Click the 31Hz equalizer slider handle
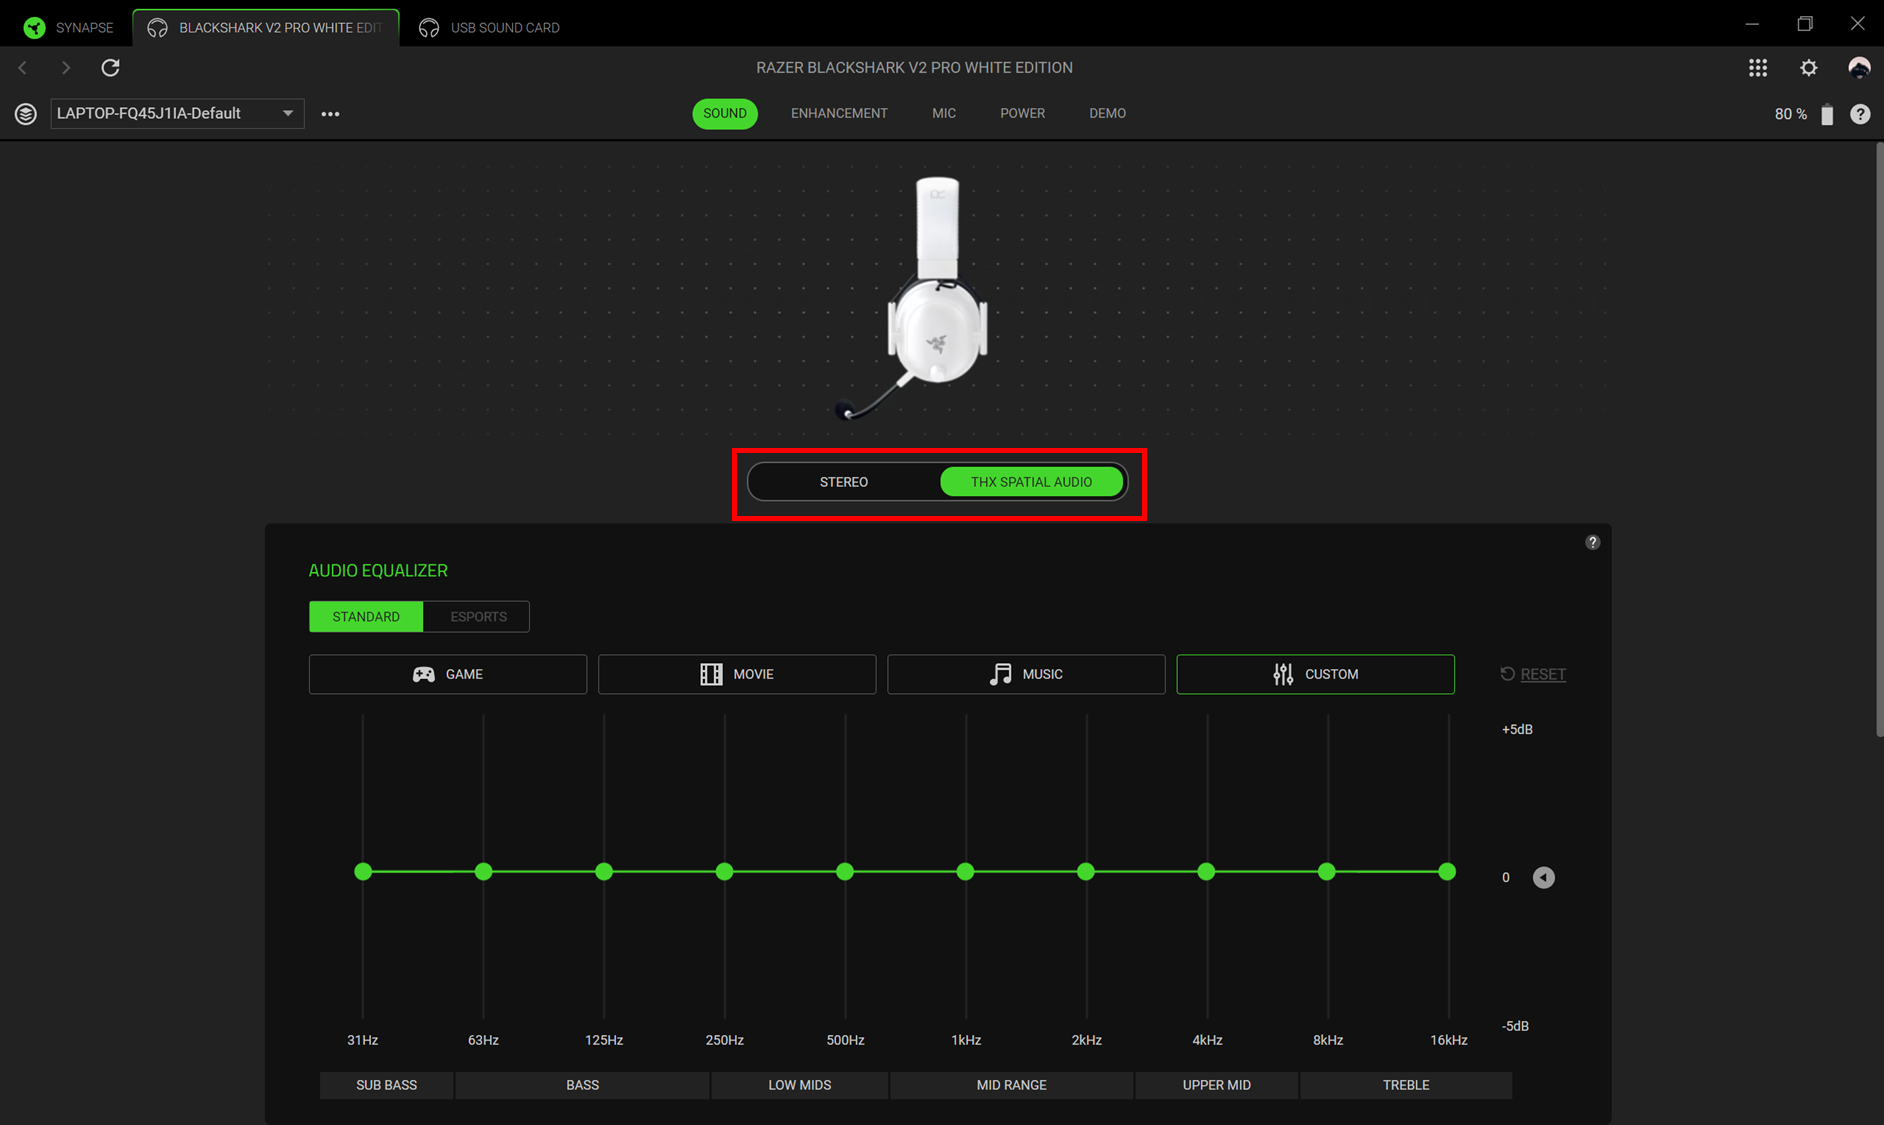Viewport: 1884px width, 1125px height. (x=363, y=872)
